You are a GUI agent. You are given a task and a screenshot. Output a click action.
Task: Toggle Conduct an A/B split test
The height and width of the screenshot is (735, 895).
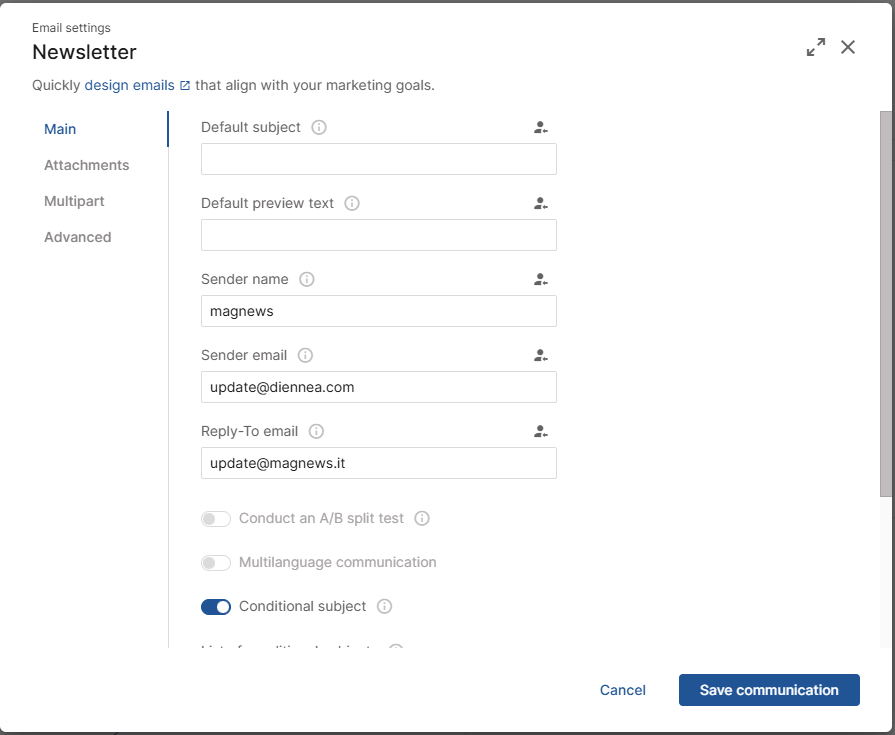click(216, 519)
